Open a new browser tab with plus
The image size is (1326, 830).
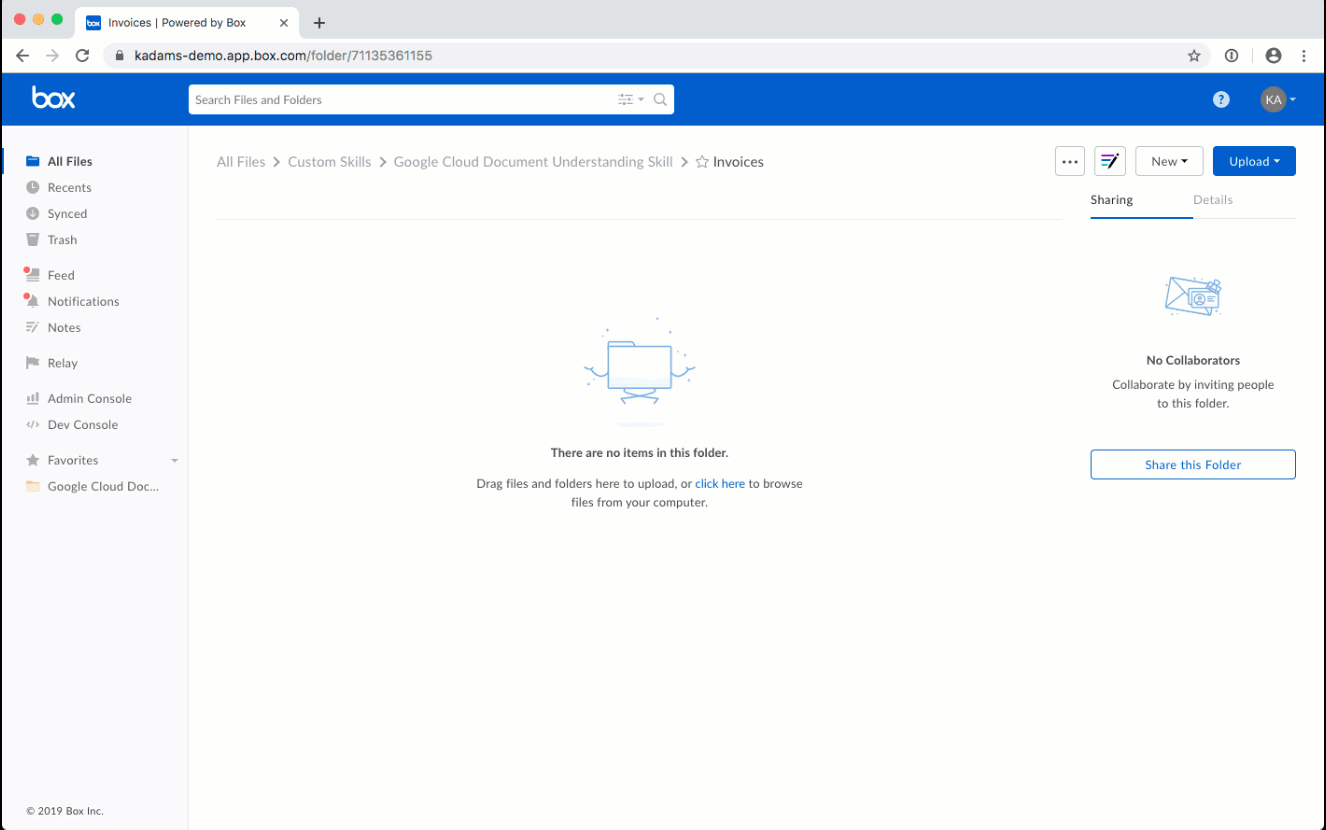(x=319, y=23)
